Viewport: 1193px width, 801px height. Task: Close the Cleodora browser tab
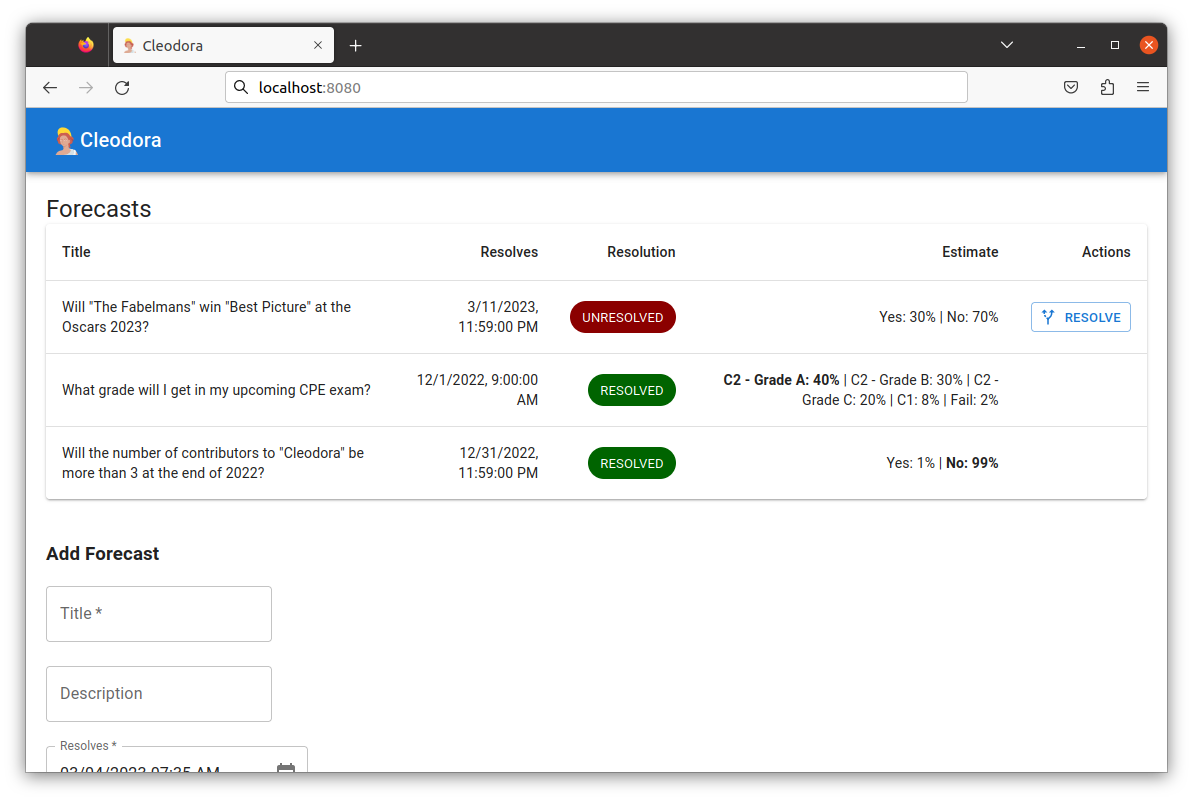pyautogui.click(x=318, y=45)
